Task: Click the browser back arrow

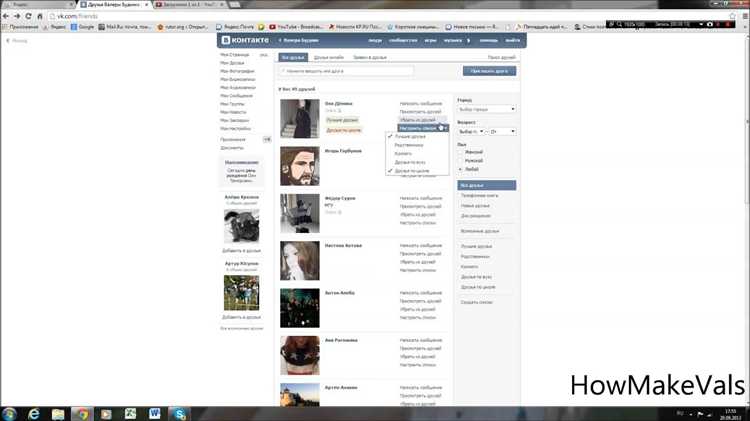Action: (x=6, y=16)
